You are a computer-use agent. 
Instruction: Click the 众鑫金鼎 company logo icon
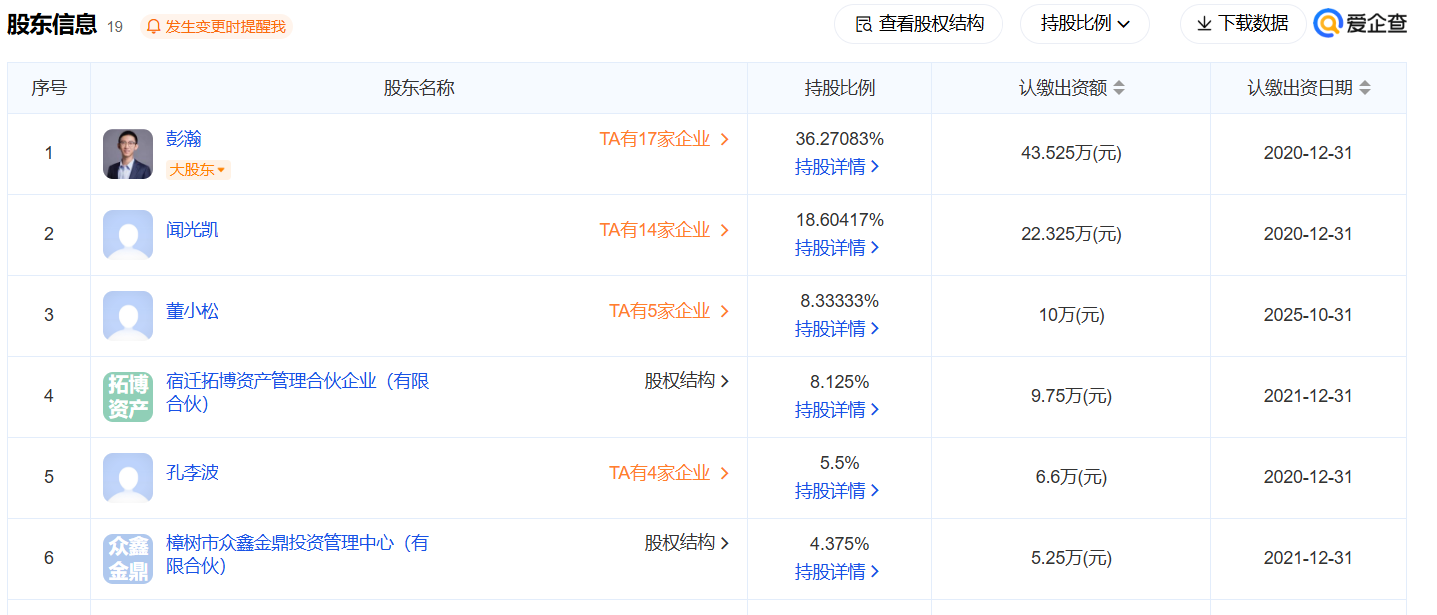coord(128,559)
